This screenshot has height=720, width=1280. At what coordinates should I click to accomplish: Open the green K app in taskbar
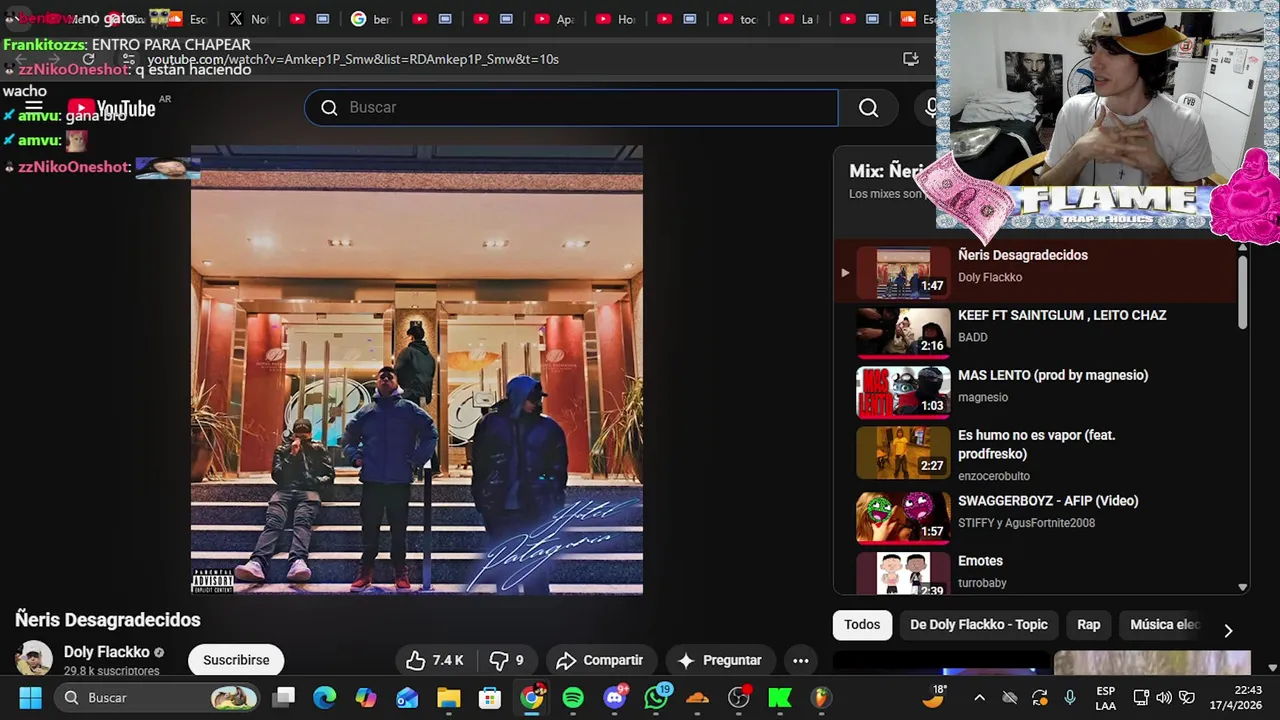point(780,698)
